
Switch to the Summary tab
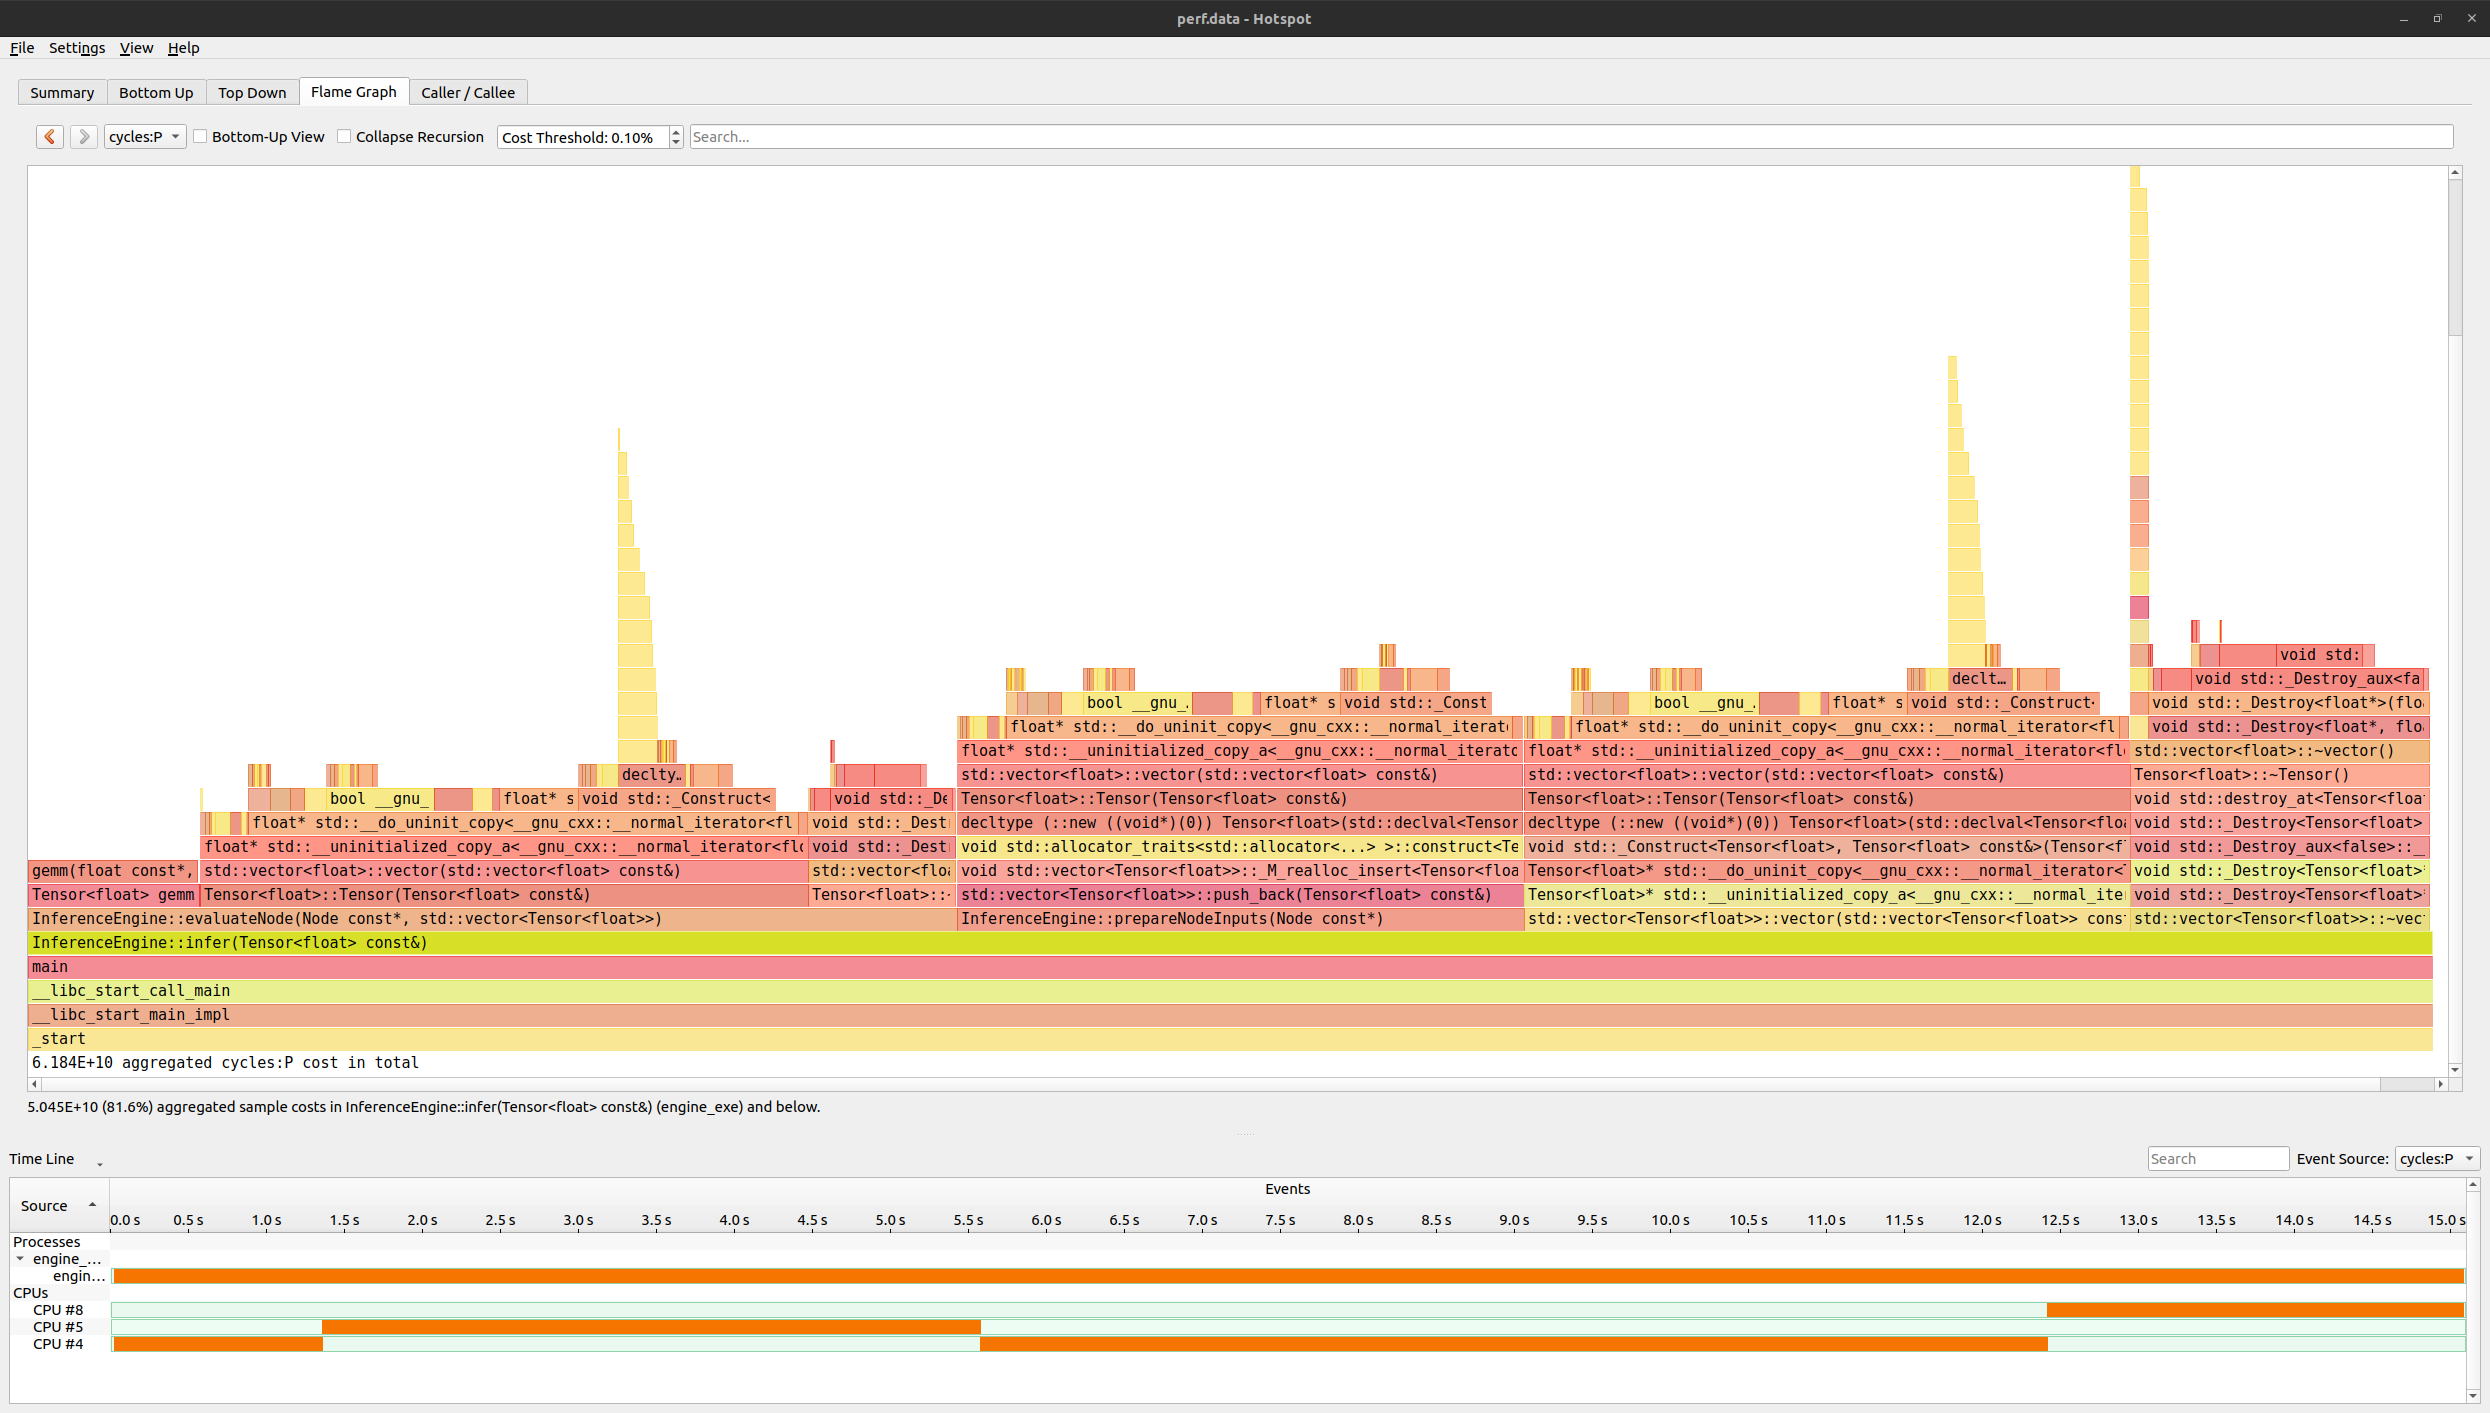click(x=62, y=92)
